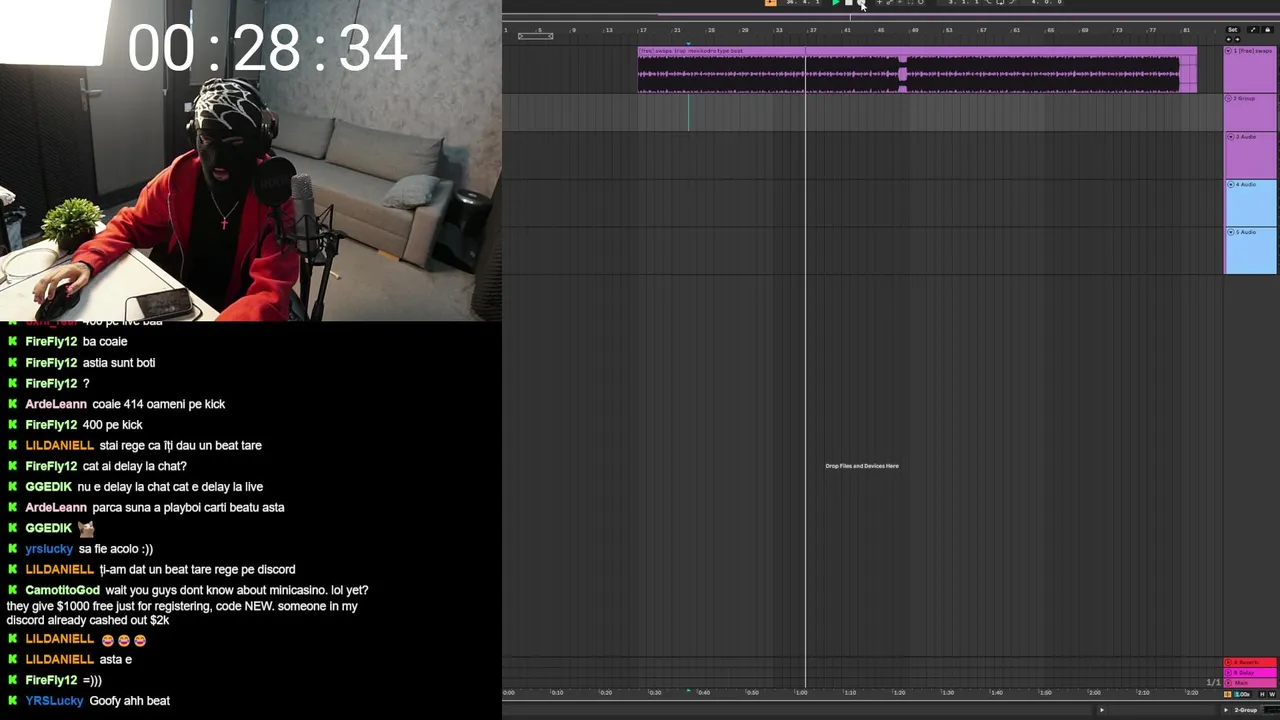Click the green Play button in transport
Image resolution: width=1280 pixels, height=720 pixels.
pos(836,3)
